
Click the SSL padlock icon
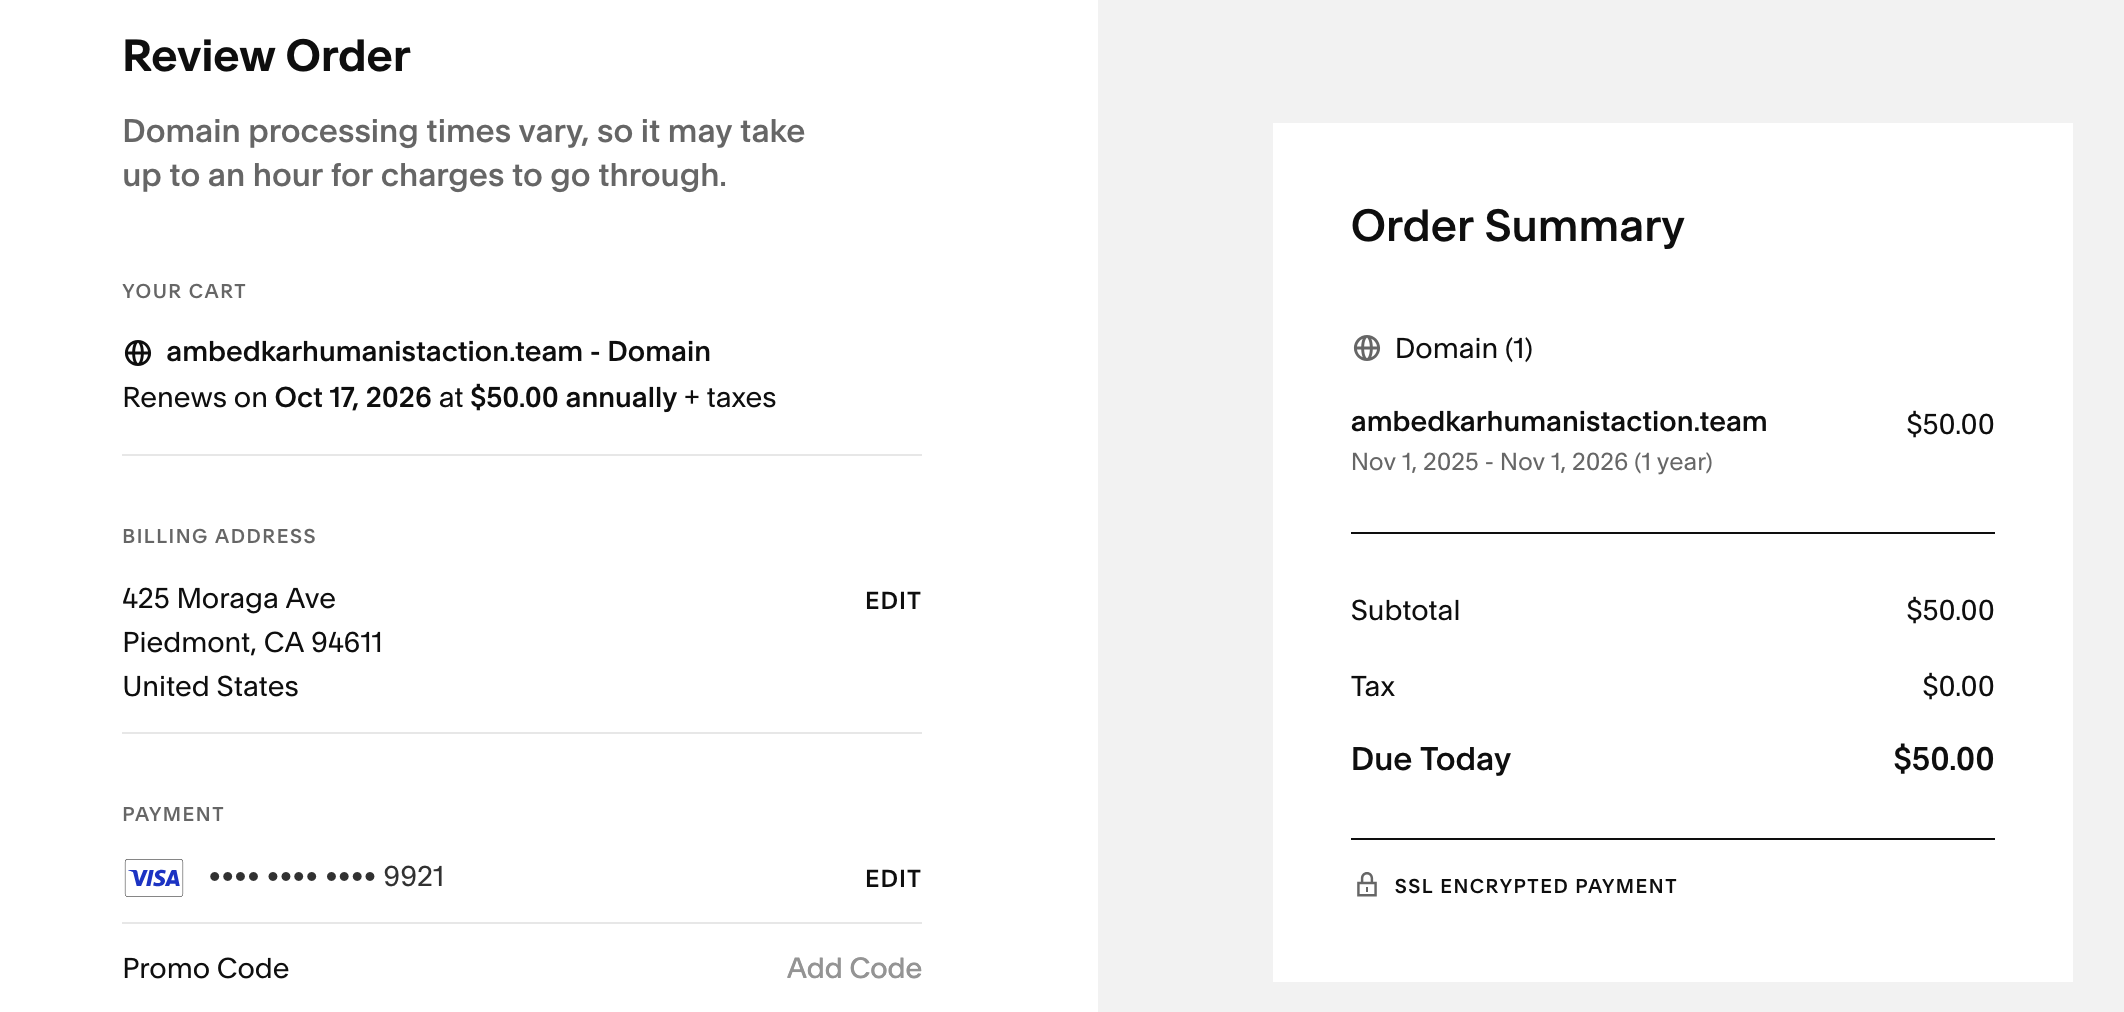(1366, 885)
